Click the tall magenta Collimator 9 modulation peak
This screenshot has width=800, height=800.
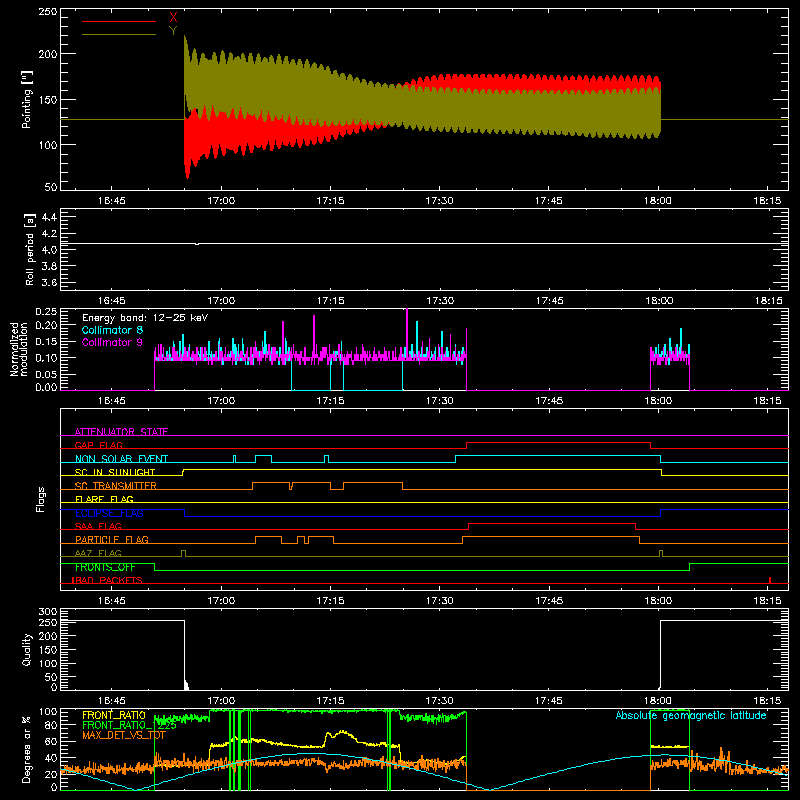point(407,332)
